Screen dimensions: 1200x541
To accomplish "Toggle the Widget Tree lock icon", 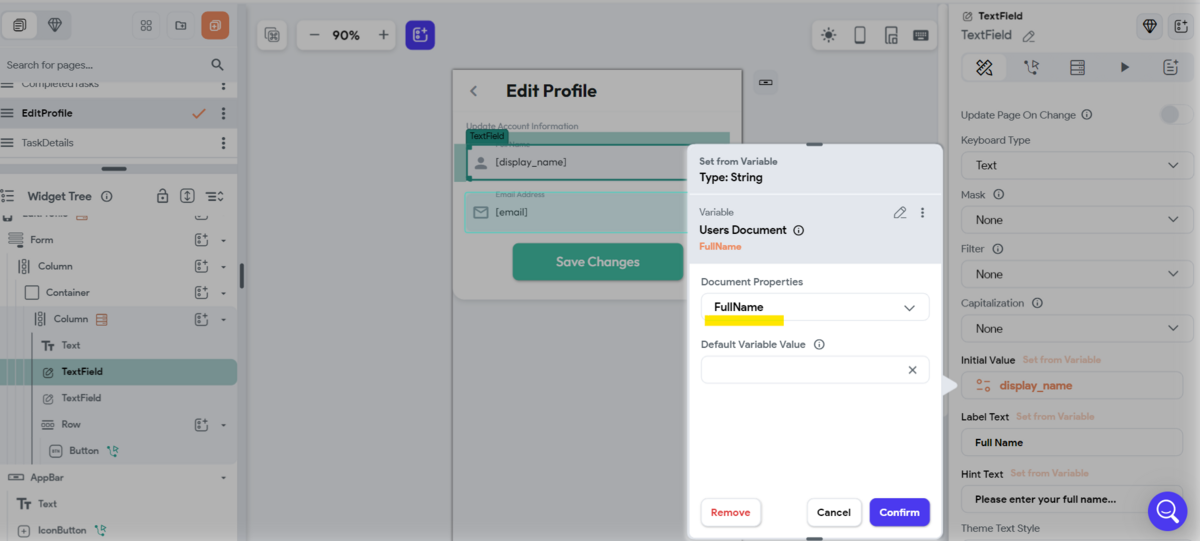I will click(162, 197).
